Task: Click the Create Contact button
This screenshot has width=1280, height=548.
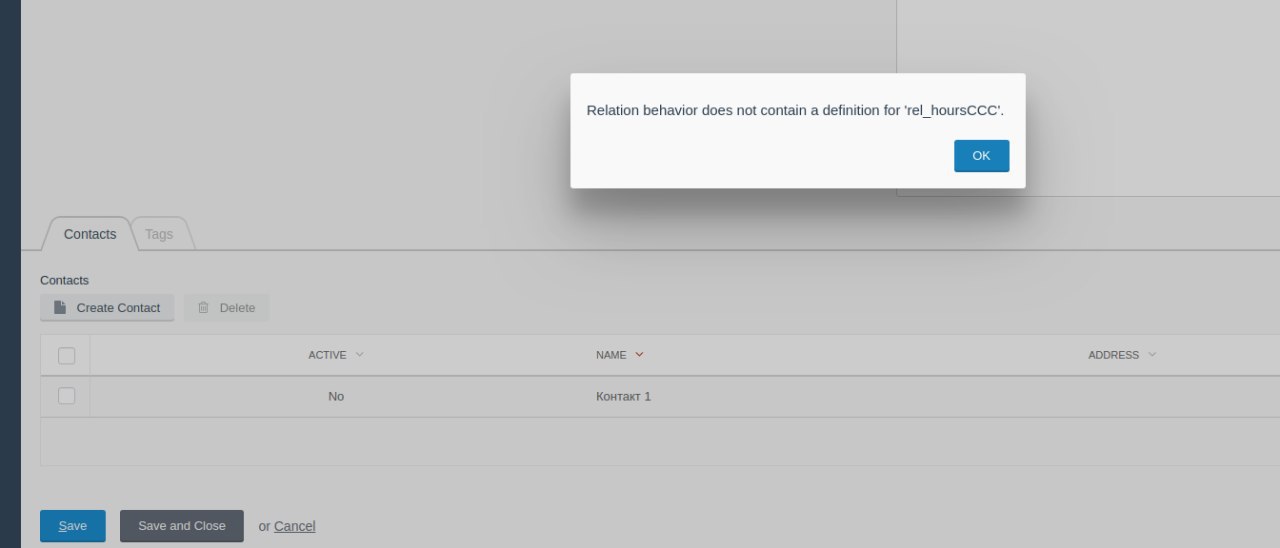Action: click(107, 308)
